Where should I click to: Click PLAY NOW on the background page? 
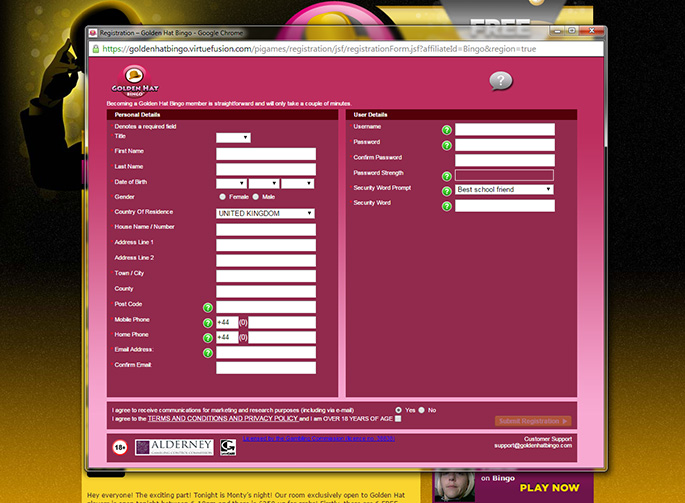[x=550, y=488]
